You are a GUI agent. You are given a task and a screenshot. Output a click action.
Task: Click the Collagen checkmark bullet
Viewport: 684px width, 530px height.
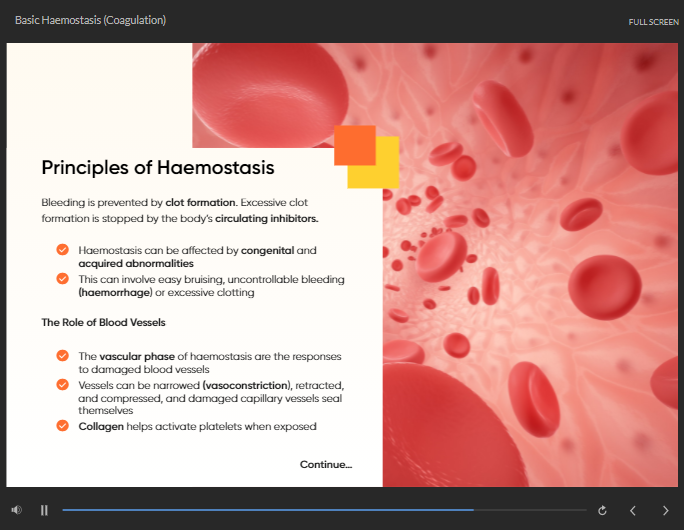(x=62, y=425)
